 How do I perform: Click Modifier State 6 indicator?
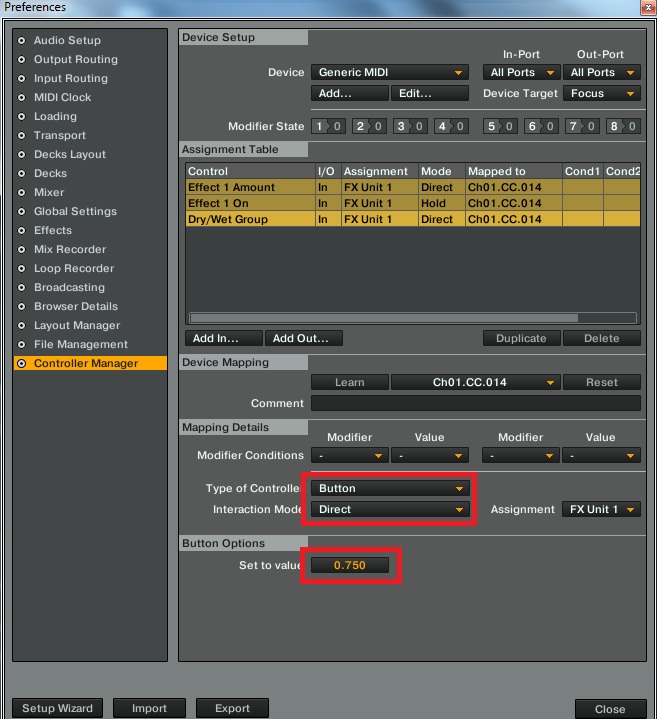pyautogui.click(x=541, y=126)
